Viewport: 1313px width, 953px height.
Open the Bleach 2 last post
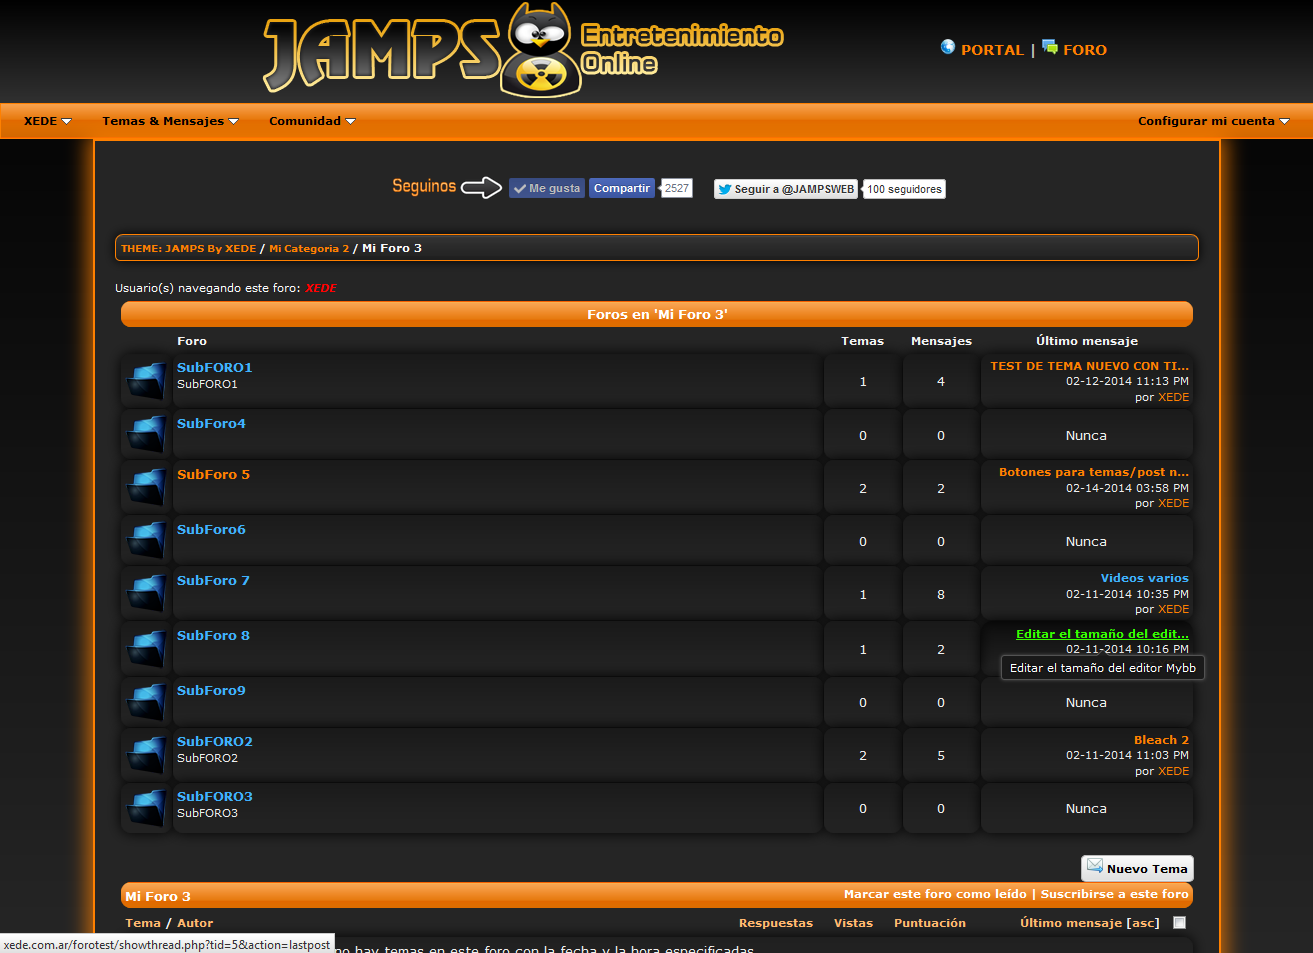1161,740
